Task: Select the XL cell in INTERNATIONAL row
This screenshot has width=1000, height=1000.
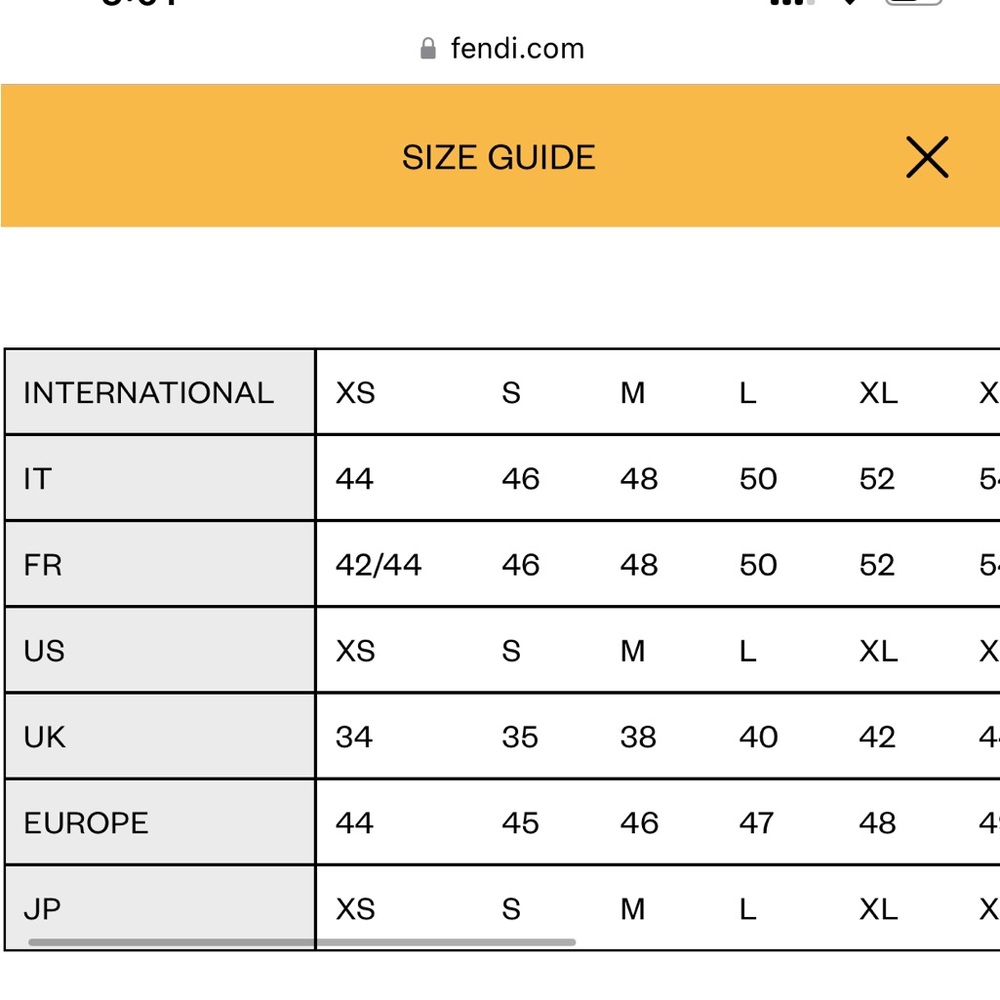Action: click(878, 393)
